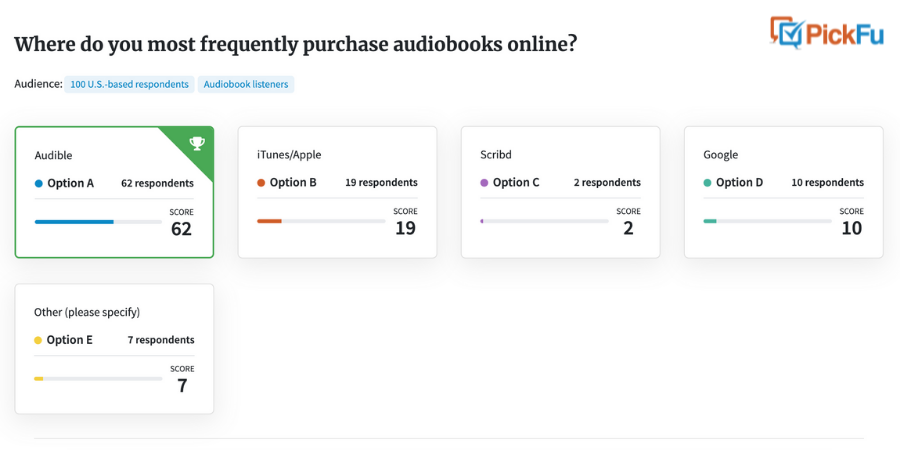Click the winner trophy icon on Audible

(x=197, y=143)
